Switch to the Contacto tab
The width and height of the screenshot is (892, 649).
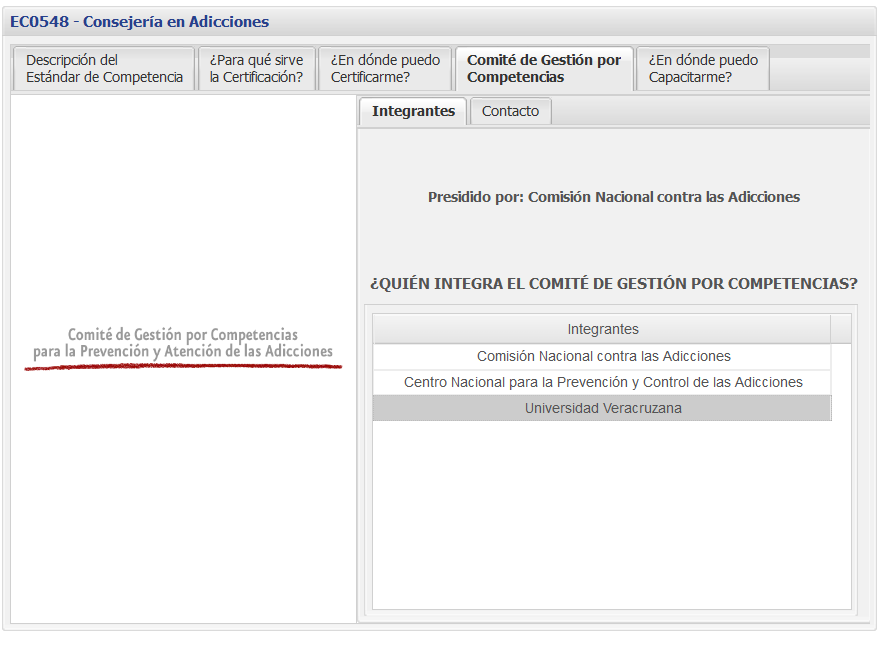pyautogui.click(x=510, y=111)
